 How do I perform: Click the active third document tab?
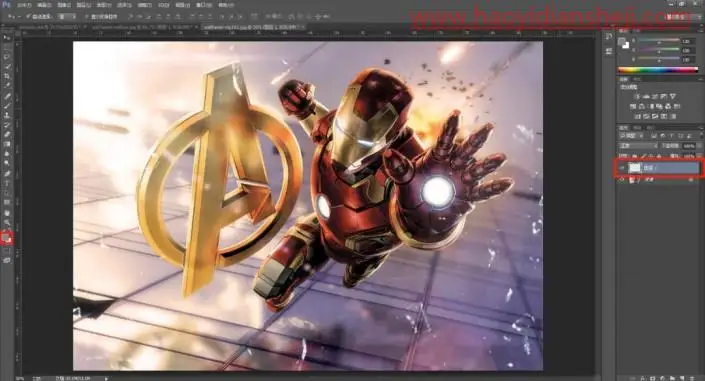click(x=254, y=27)
